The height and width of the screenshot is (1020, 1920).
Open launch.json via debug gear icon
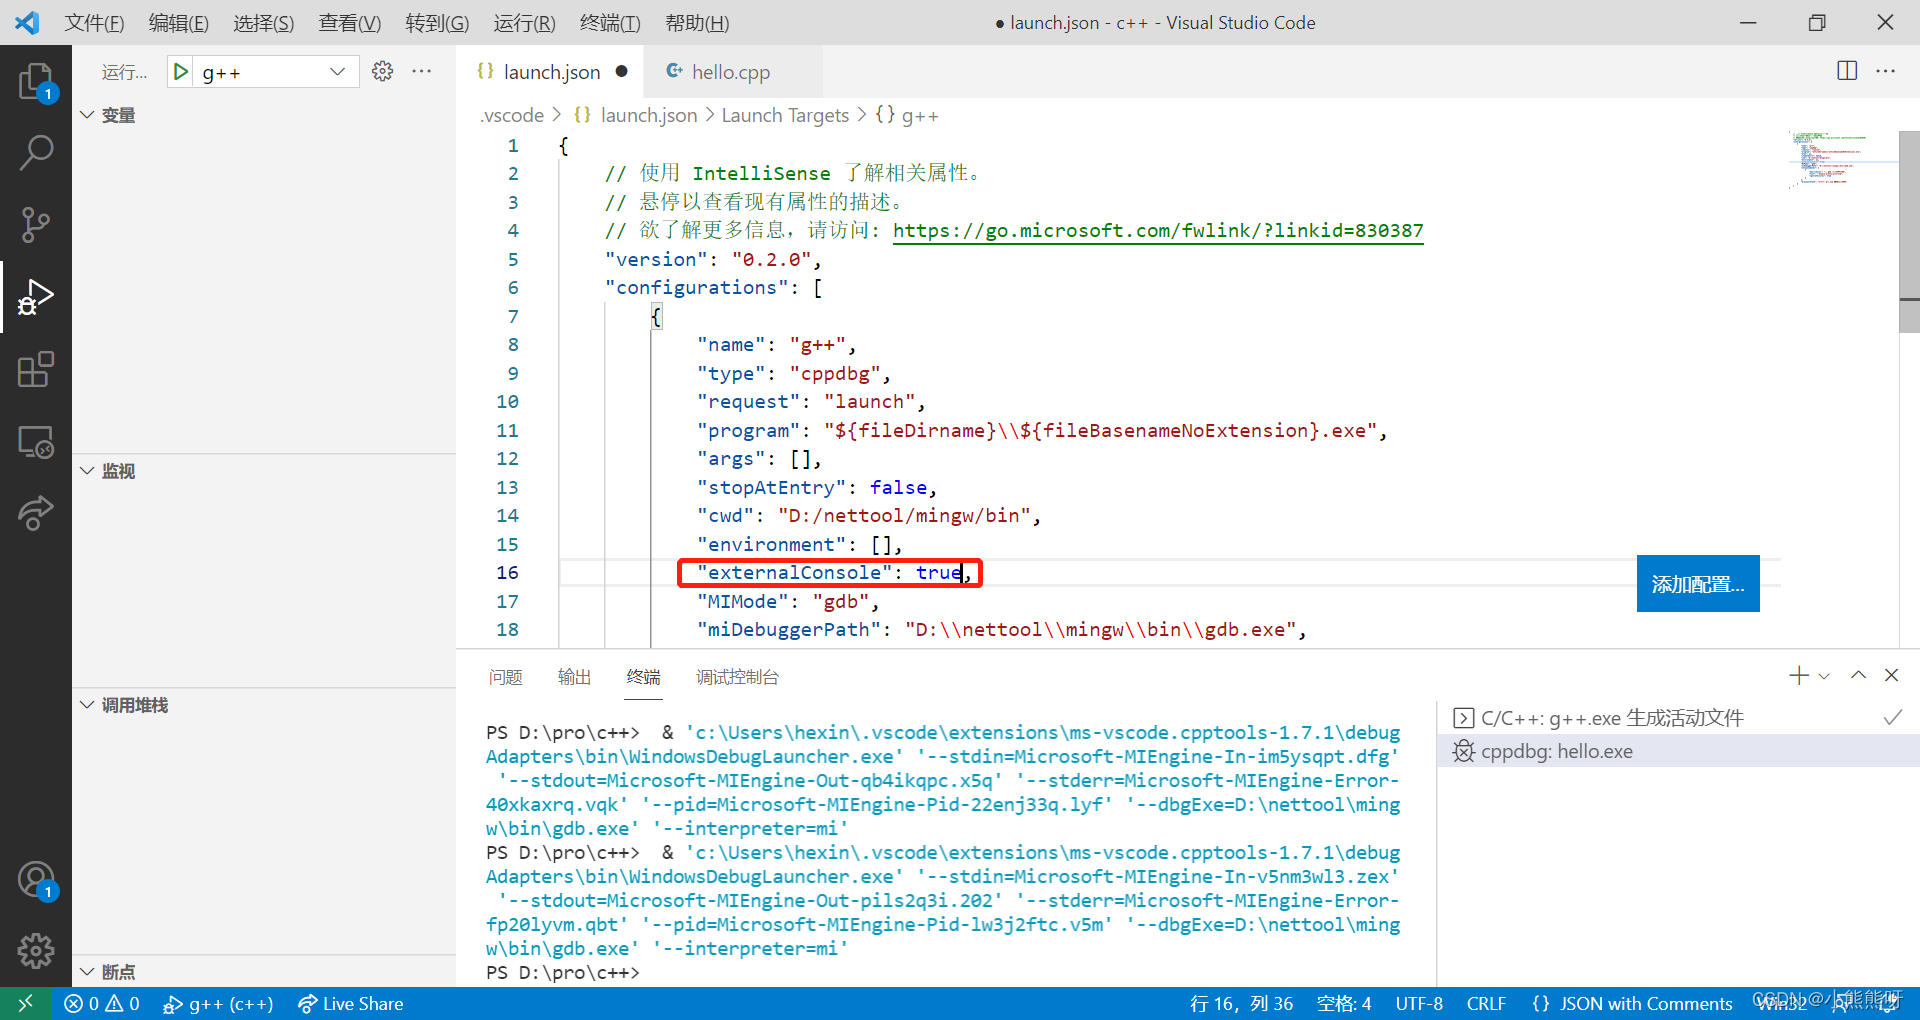(382, 71)
